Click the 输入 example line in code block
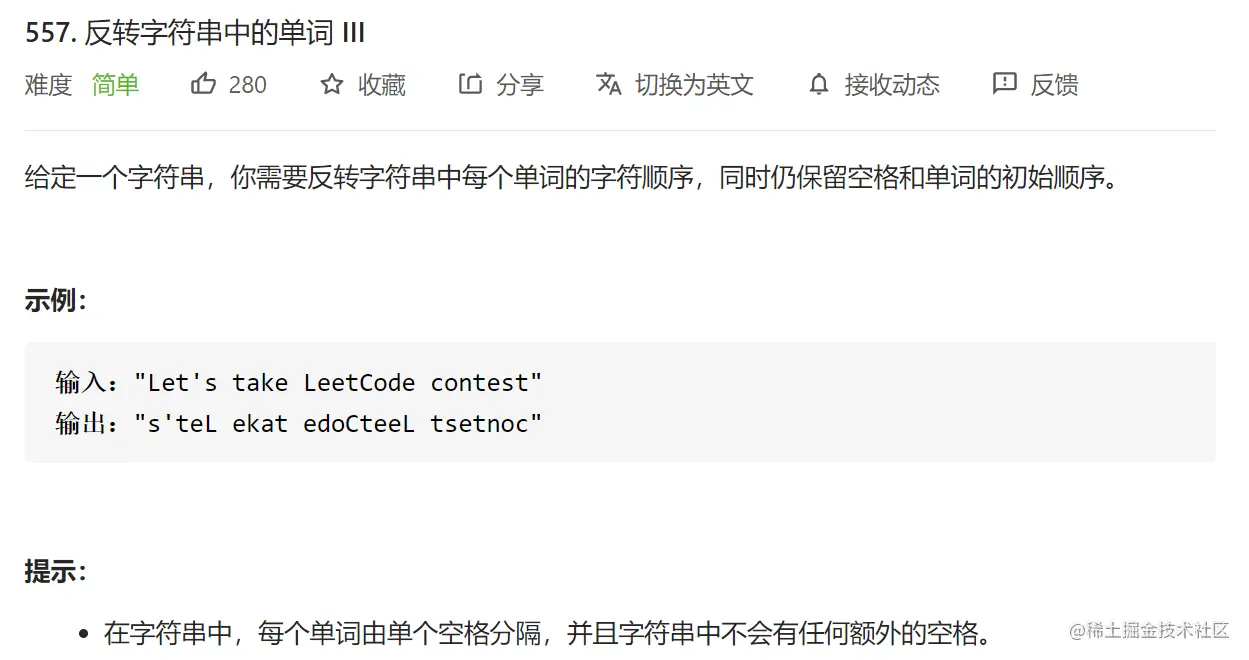Viewport: 1249px width, 660px height. [x=298, y=382]
